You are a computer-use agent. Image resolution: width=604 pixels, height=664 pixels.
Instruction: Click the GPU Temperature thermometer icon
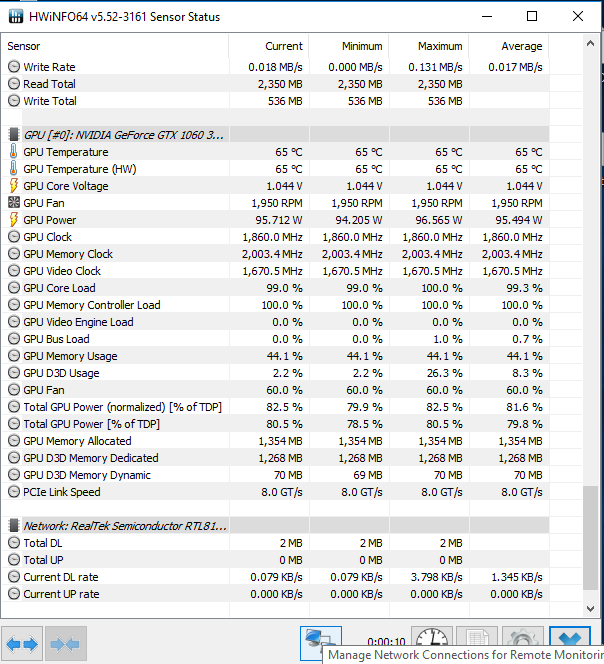pos(14,152)
